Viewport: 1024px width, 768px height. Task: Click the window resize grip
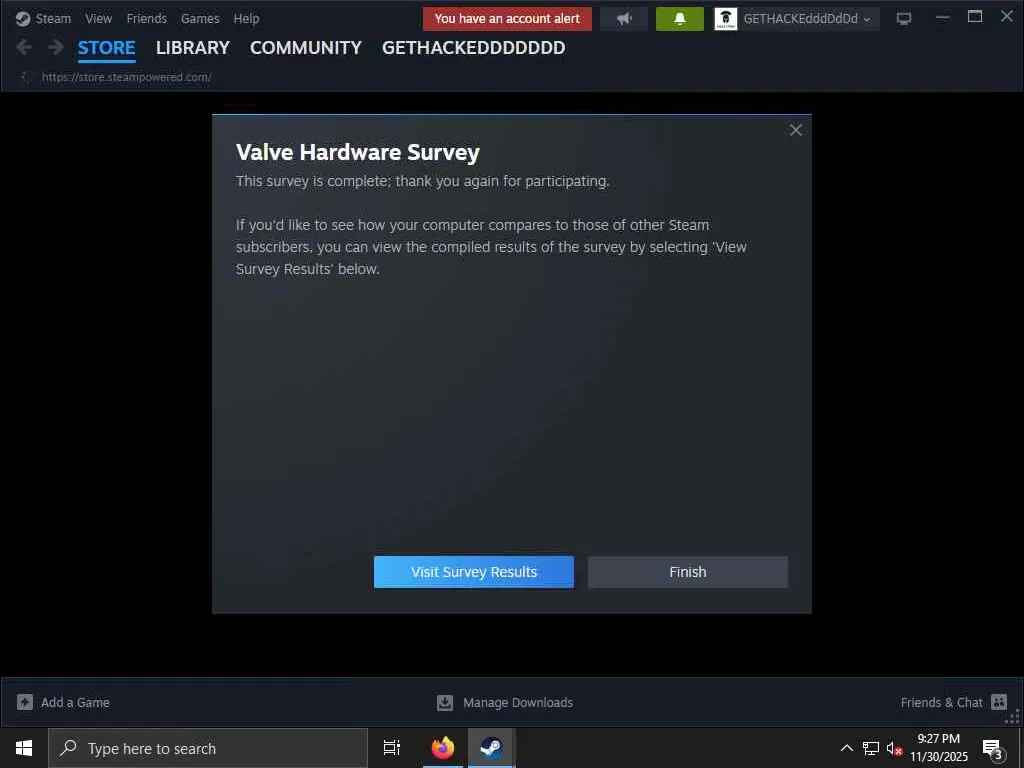click(1013, 718)
